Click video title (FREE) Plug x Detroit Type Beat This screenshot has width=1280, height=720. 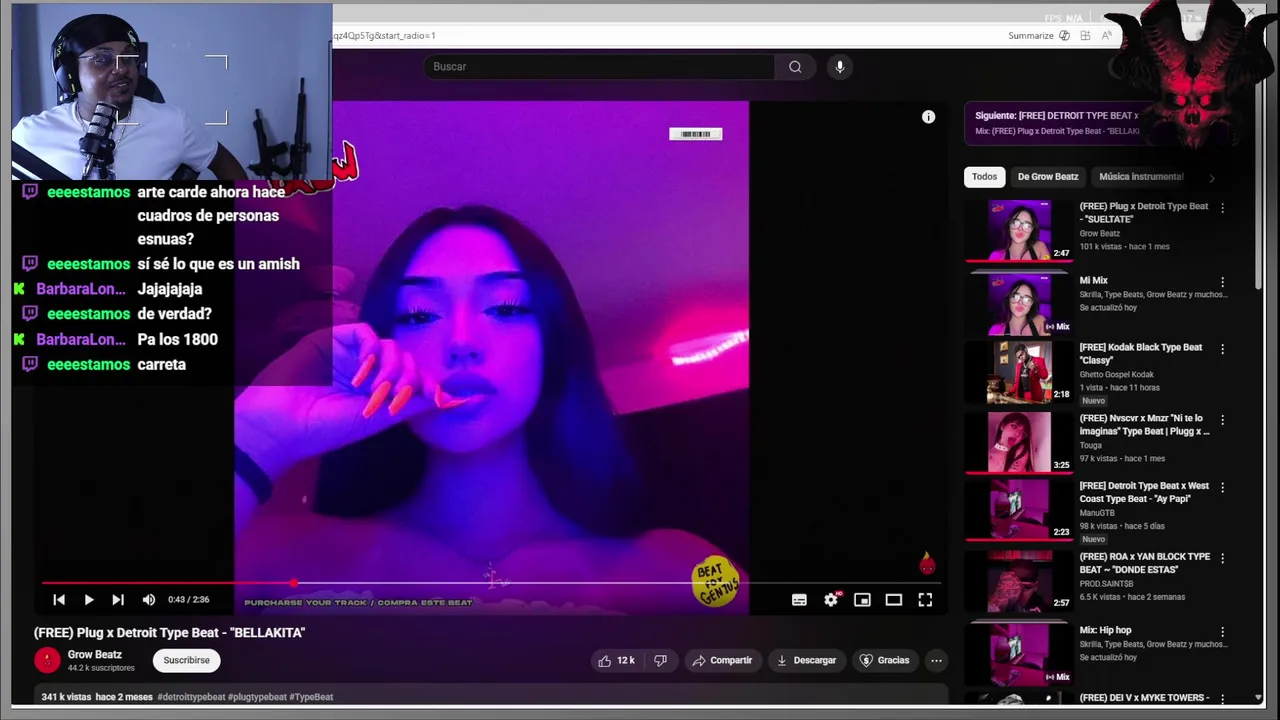pyautogui.click(x=169, y=633)
